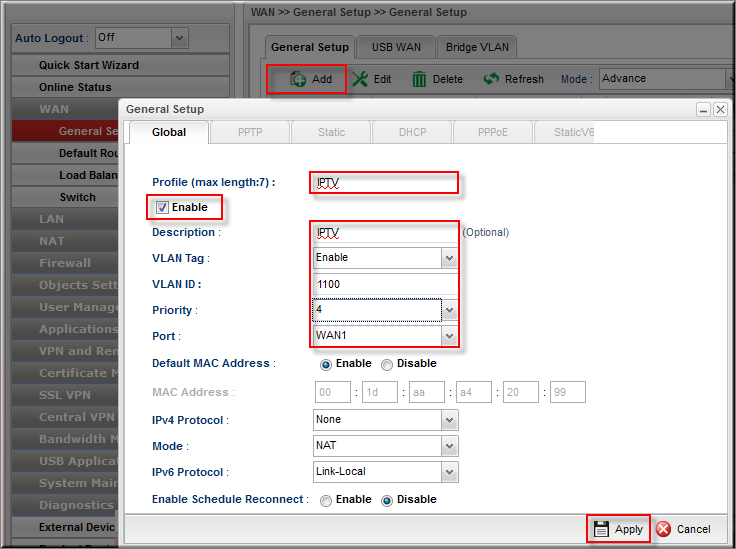This screenshot has width=736, height=549.
Task: Open the Auto Logout dropdown
Action: (x=179, y=38)
